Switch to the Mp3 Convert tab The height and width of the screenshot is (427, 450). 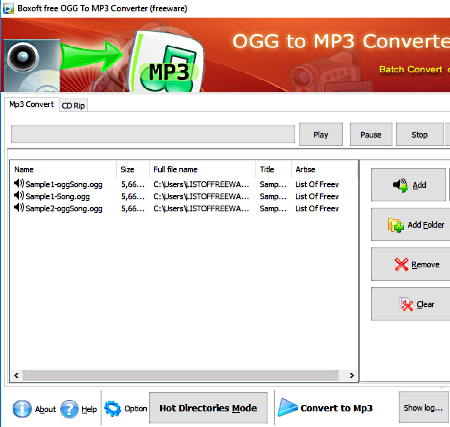32,104
